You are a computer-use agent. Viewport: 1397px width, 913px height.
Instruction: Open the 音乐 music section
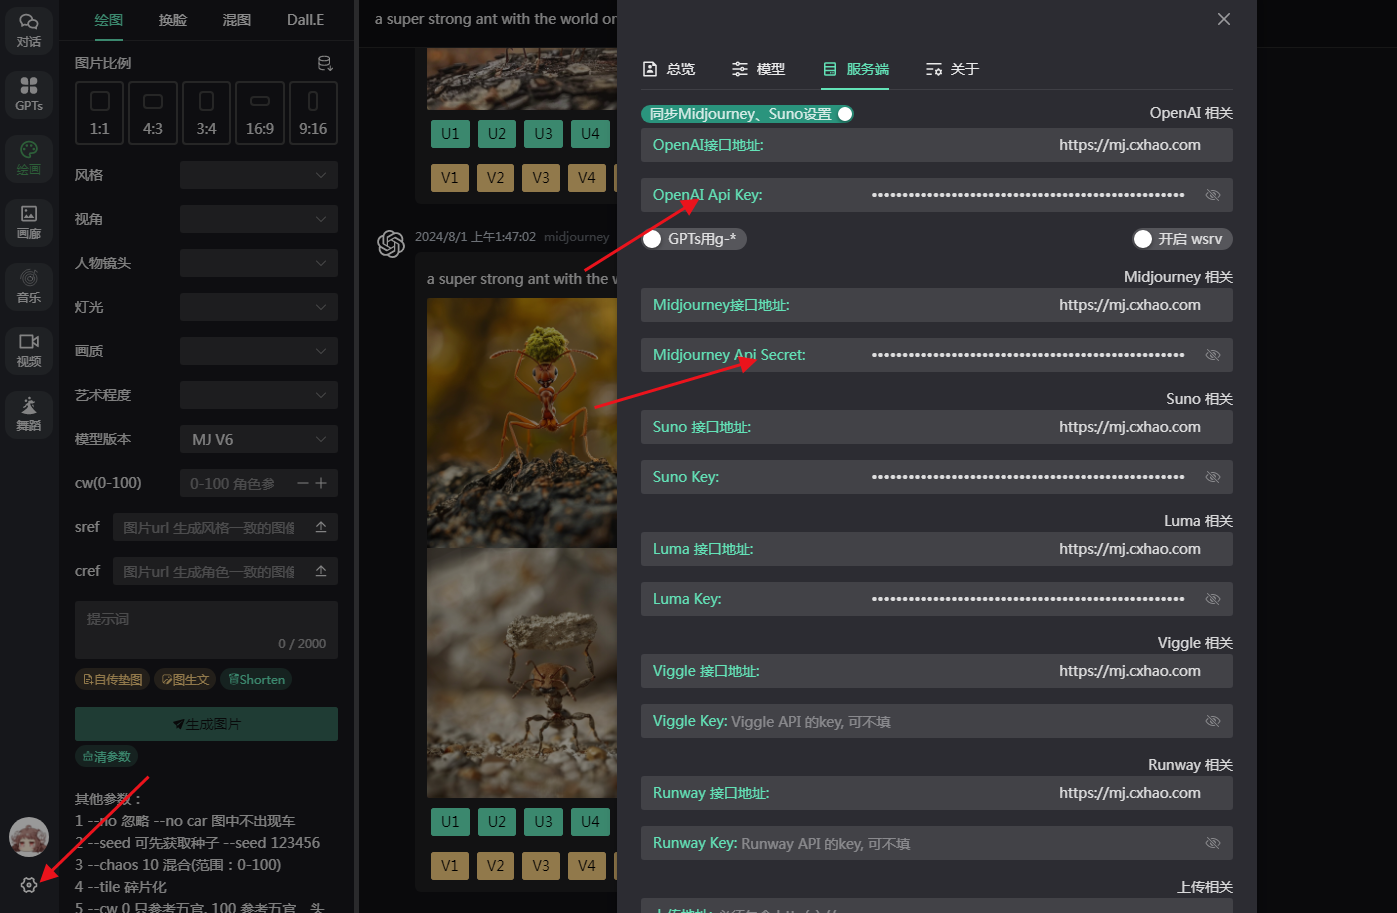29,286
